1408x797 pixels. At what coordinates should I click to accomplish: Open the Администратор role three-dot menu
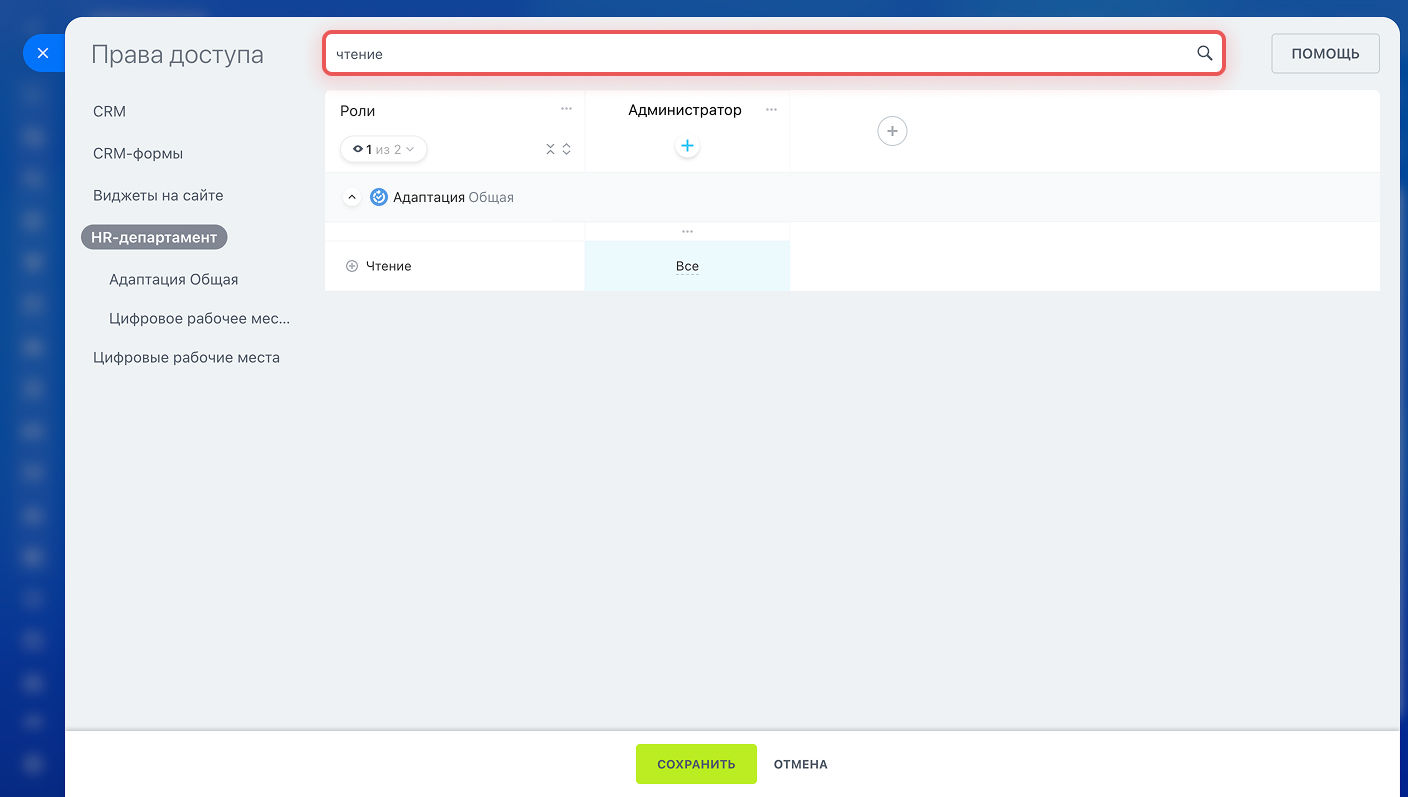tap(771, 110)
